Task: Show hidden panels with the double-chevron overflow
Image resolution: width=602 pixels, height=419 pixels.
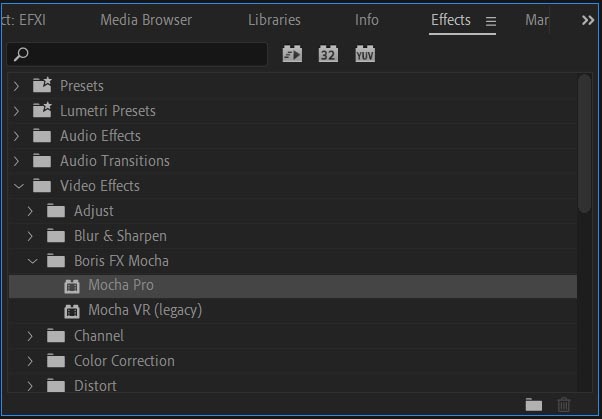Action: pyautogui.click(x=587, y=20)
